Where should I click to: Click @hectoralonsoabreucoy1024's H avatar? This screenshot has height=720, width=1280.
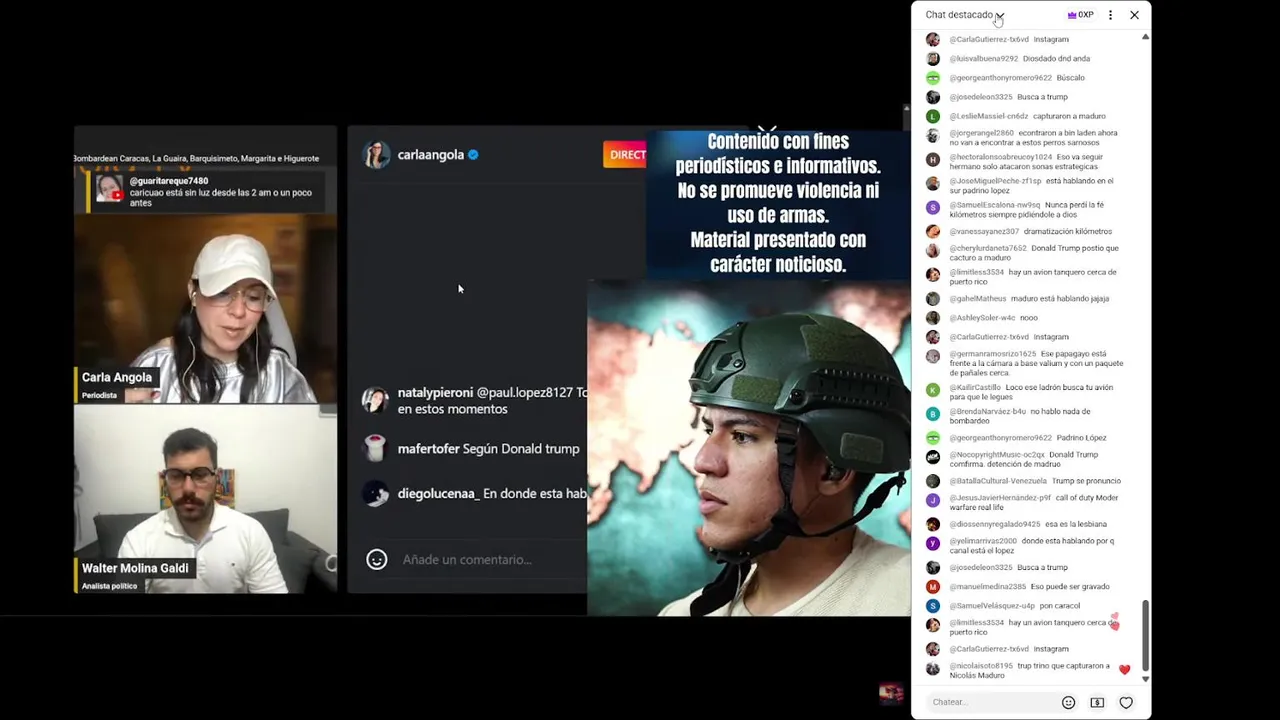click(933, 159)
